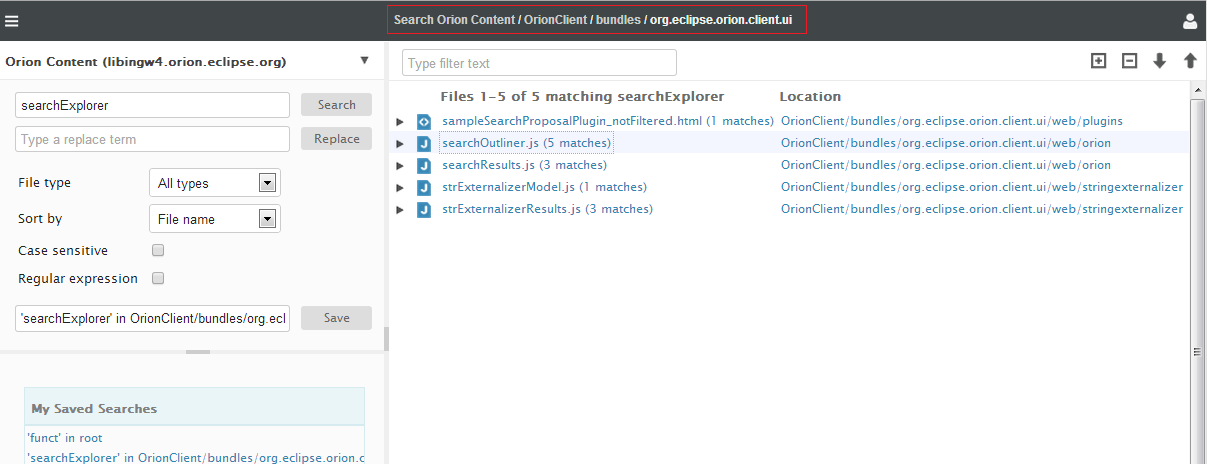Open searchResults.js (3 matches) link
This screenshot has height=464, width=1207.
[524, 165]
